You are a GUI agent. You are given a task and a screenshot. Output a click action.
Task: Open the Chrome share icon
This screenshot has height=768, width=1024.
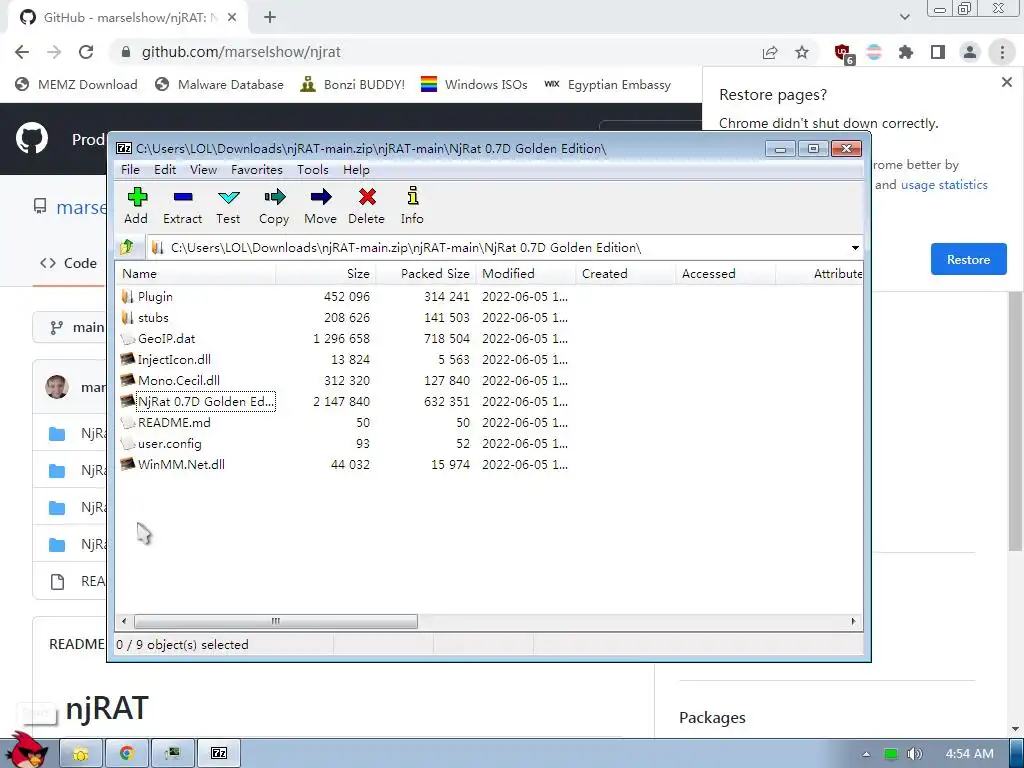770,52
